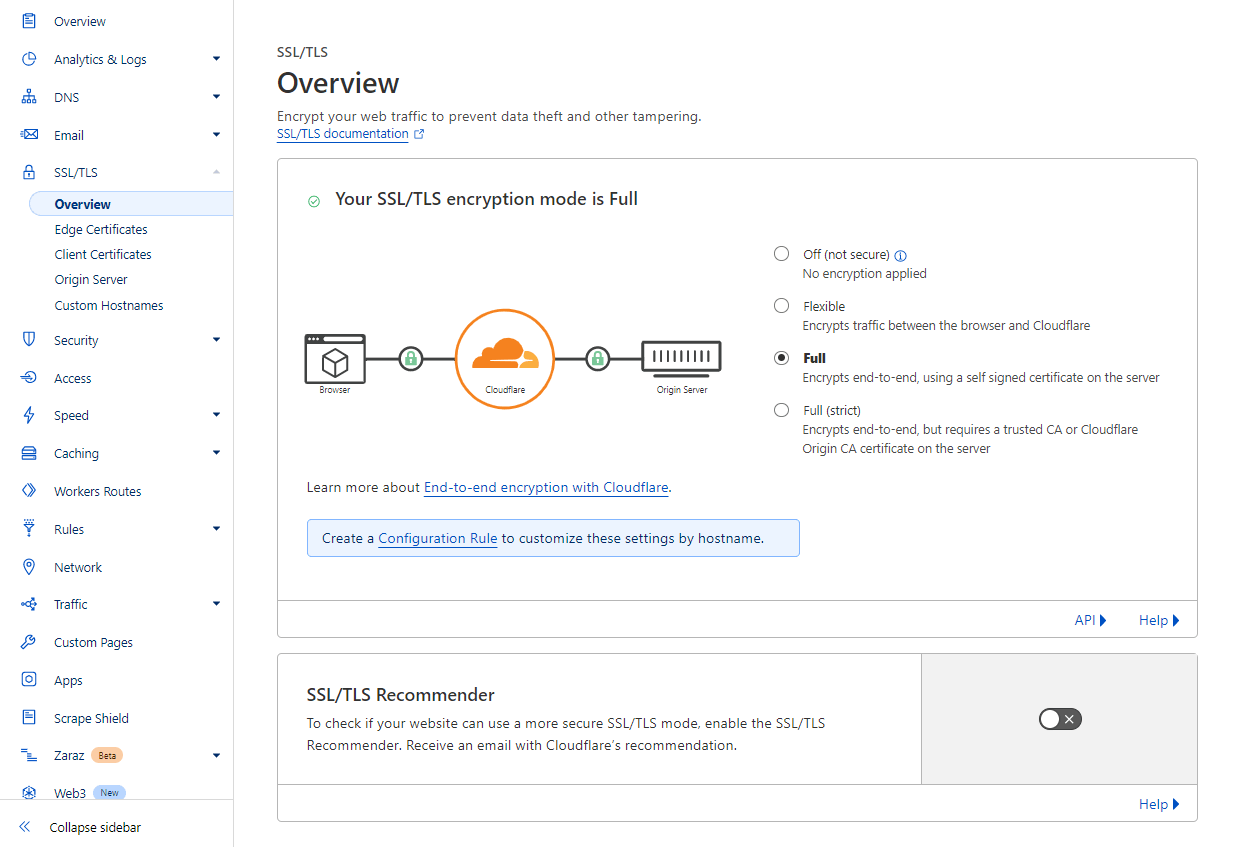Screen dimensions: 1251x847
Task: Click the DNS network icon
Action: (29, 97)
